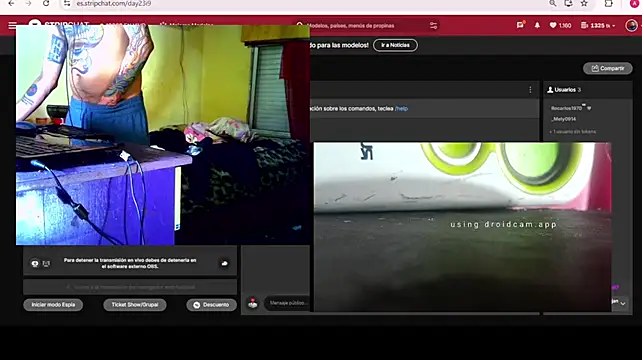Open the hamburger menu at top left
The height and width of the screenshot is (360, 642).
click(12, 25)
